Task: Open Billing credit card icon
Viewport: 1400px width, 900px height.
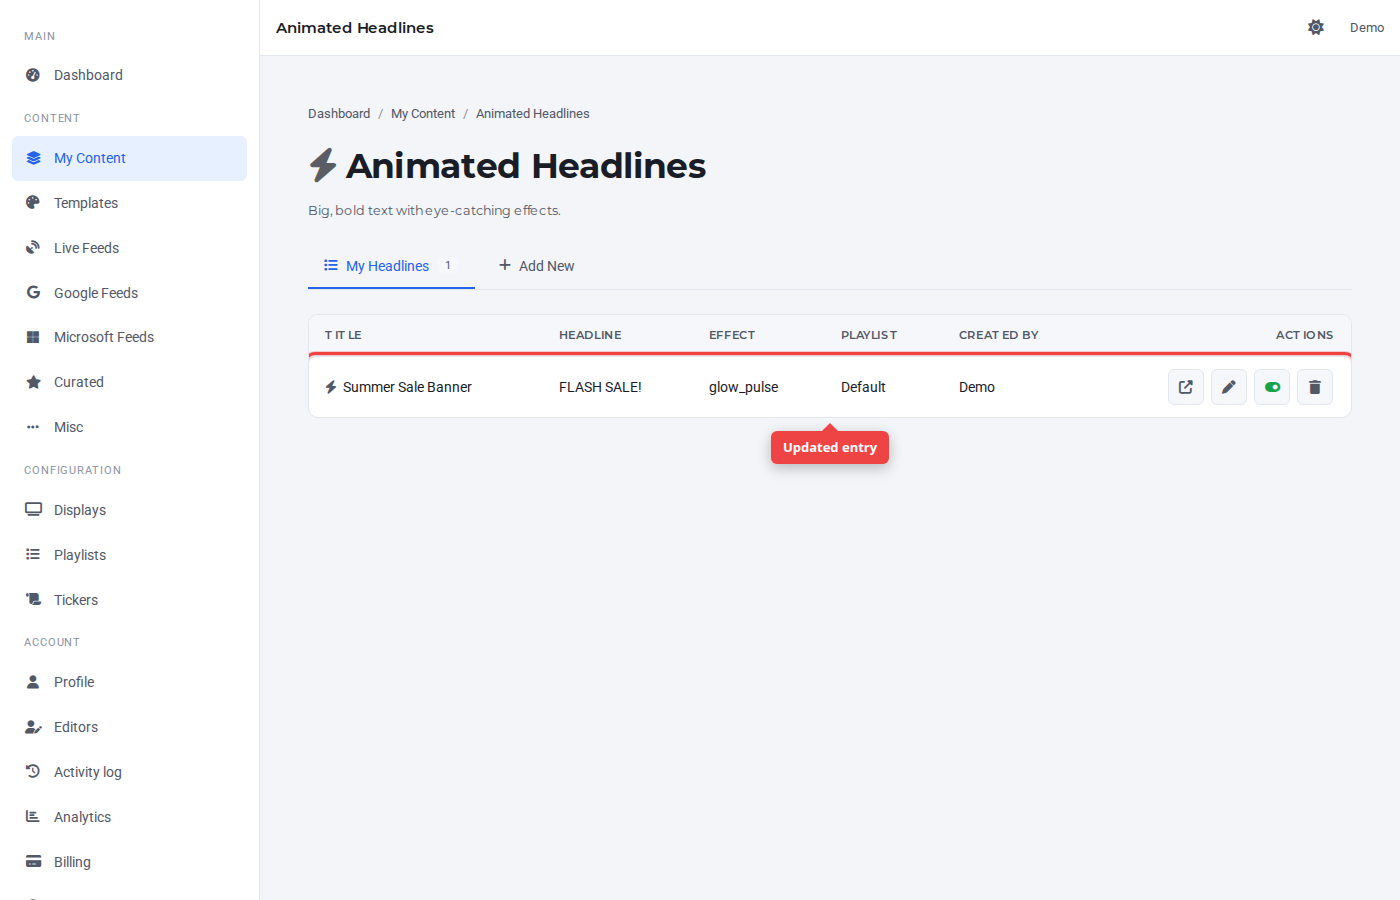Action: coord(33,861)
